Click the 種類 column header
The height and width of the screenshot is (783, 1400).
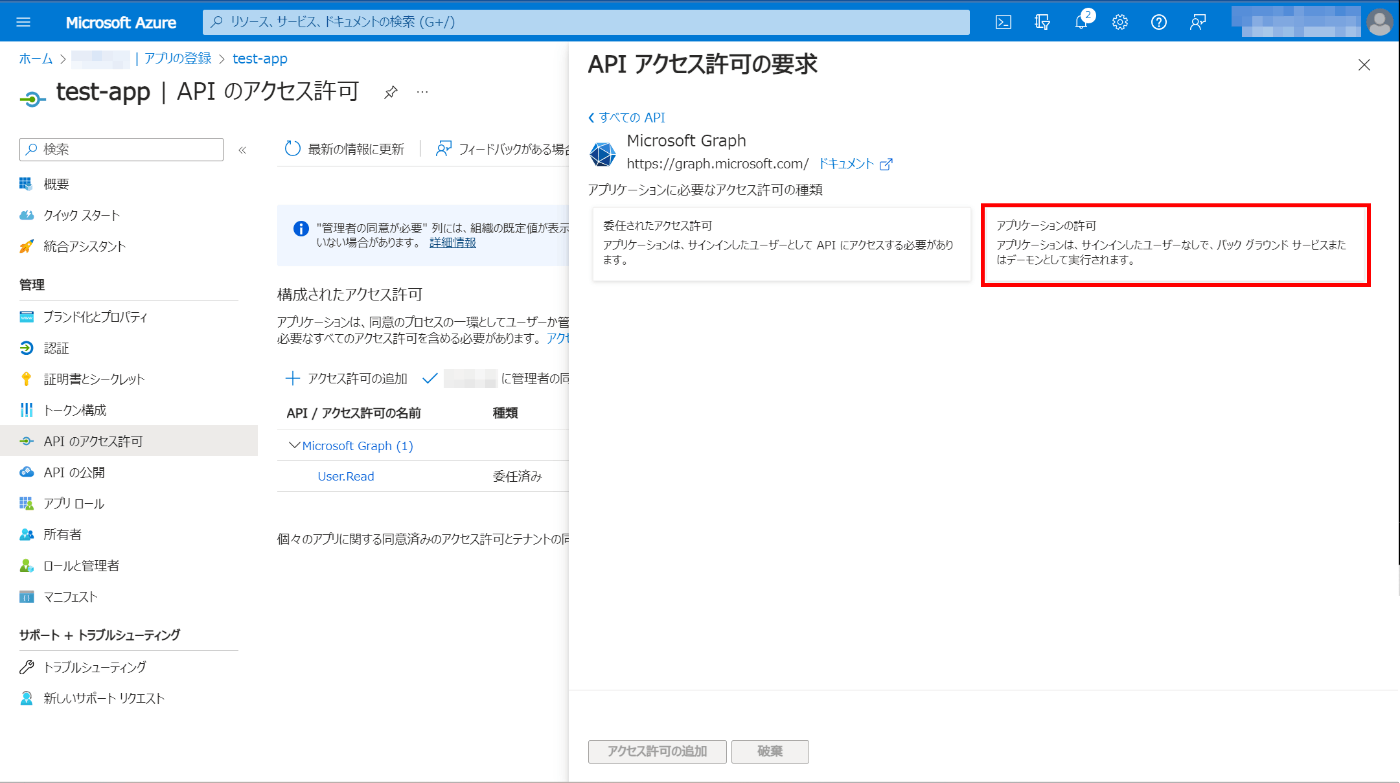coord(505,413)
